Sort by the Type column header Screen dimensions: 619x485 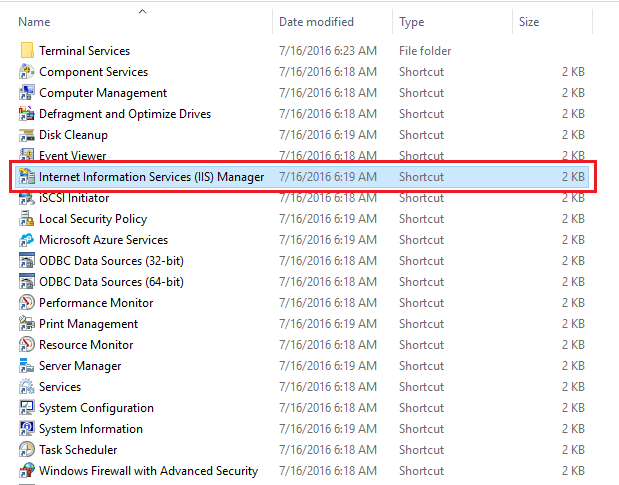(411, 22)
